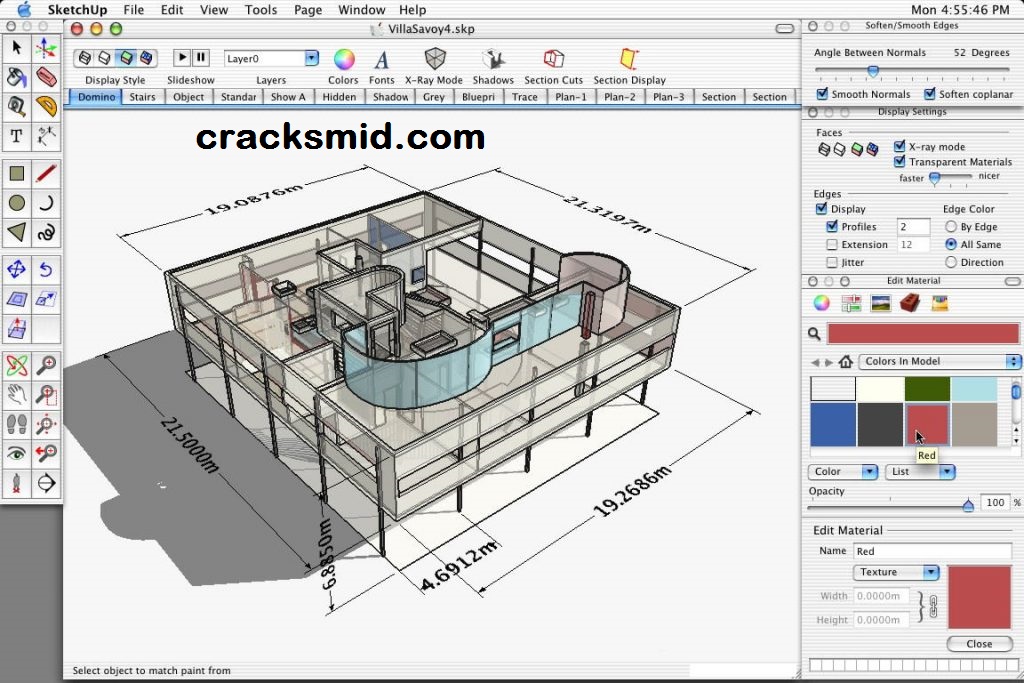Image resolution: width=1024 pixels, height=683 pixels.
Task: Select the Polygon triangle tool
Action: 17,232
